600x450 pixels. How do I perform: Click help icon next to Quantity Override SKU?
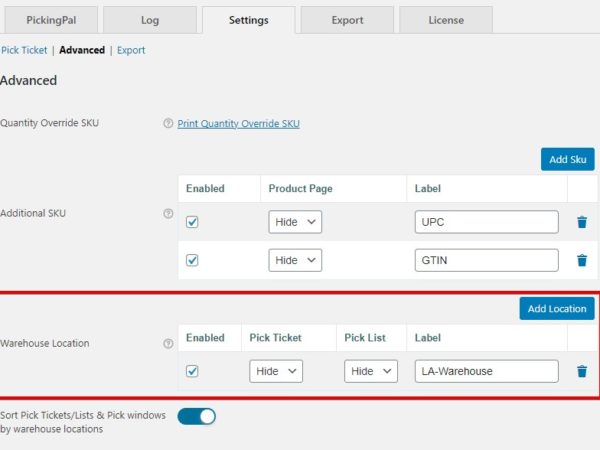(x=168, y=124)
